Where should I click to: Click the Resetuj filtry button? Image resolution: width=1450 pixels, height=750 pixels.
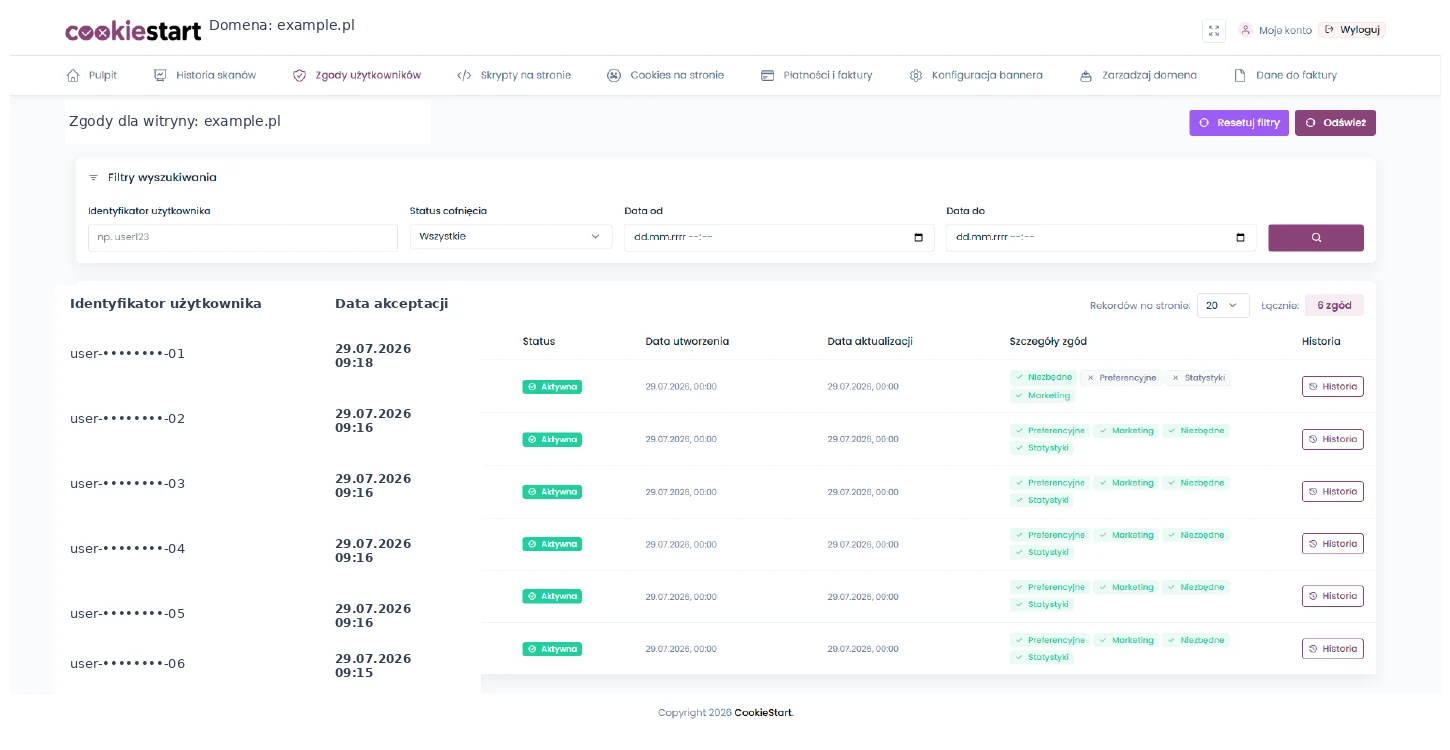click(x=1239, y=123)
